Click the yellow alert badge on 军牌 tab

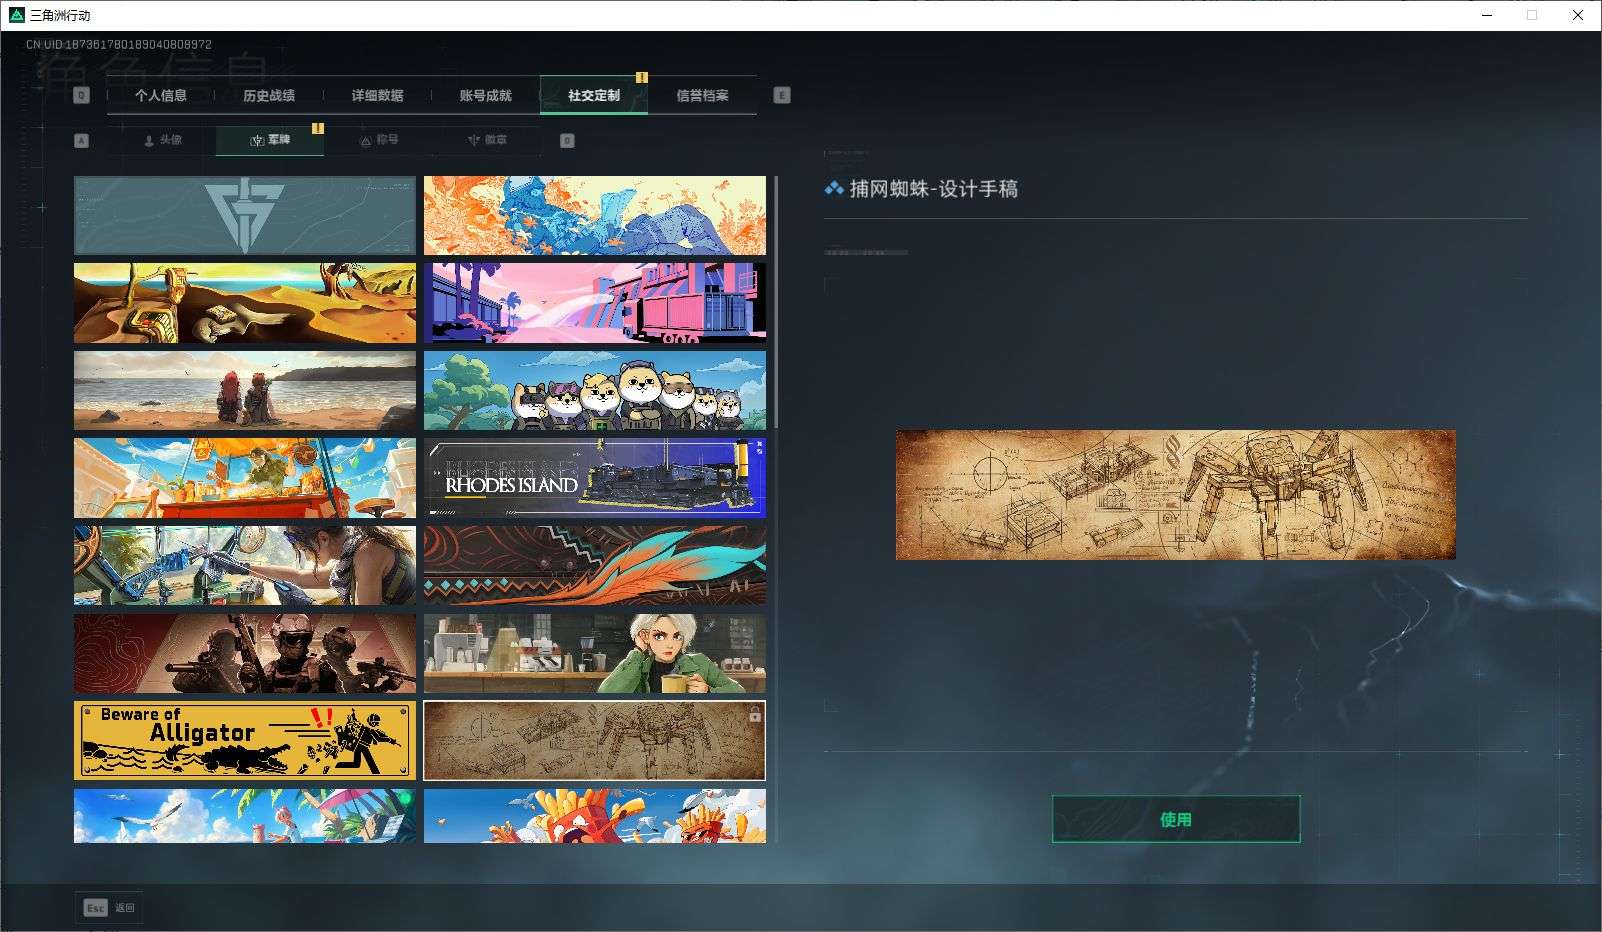click(x=317, y=128)
